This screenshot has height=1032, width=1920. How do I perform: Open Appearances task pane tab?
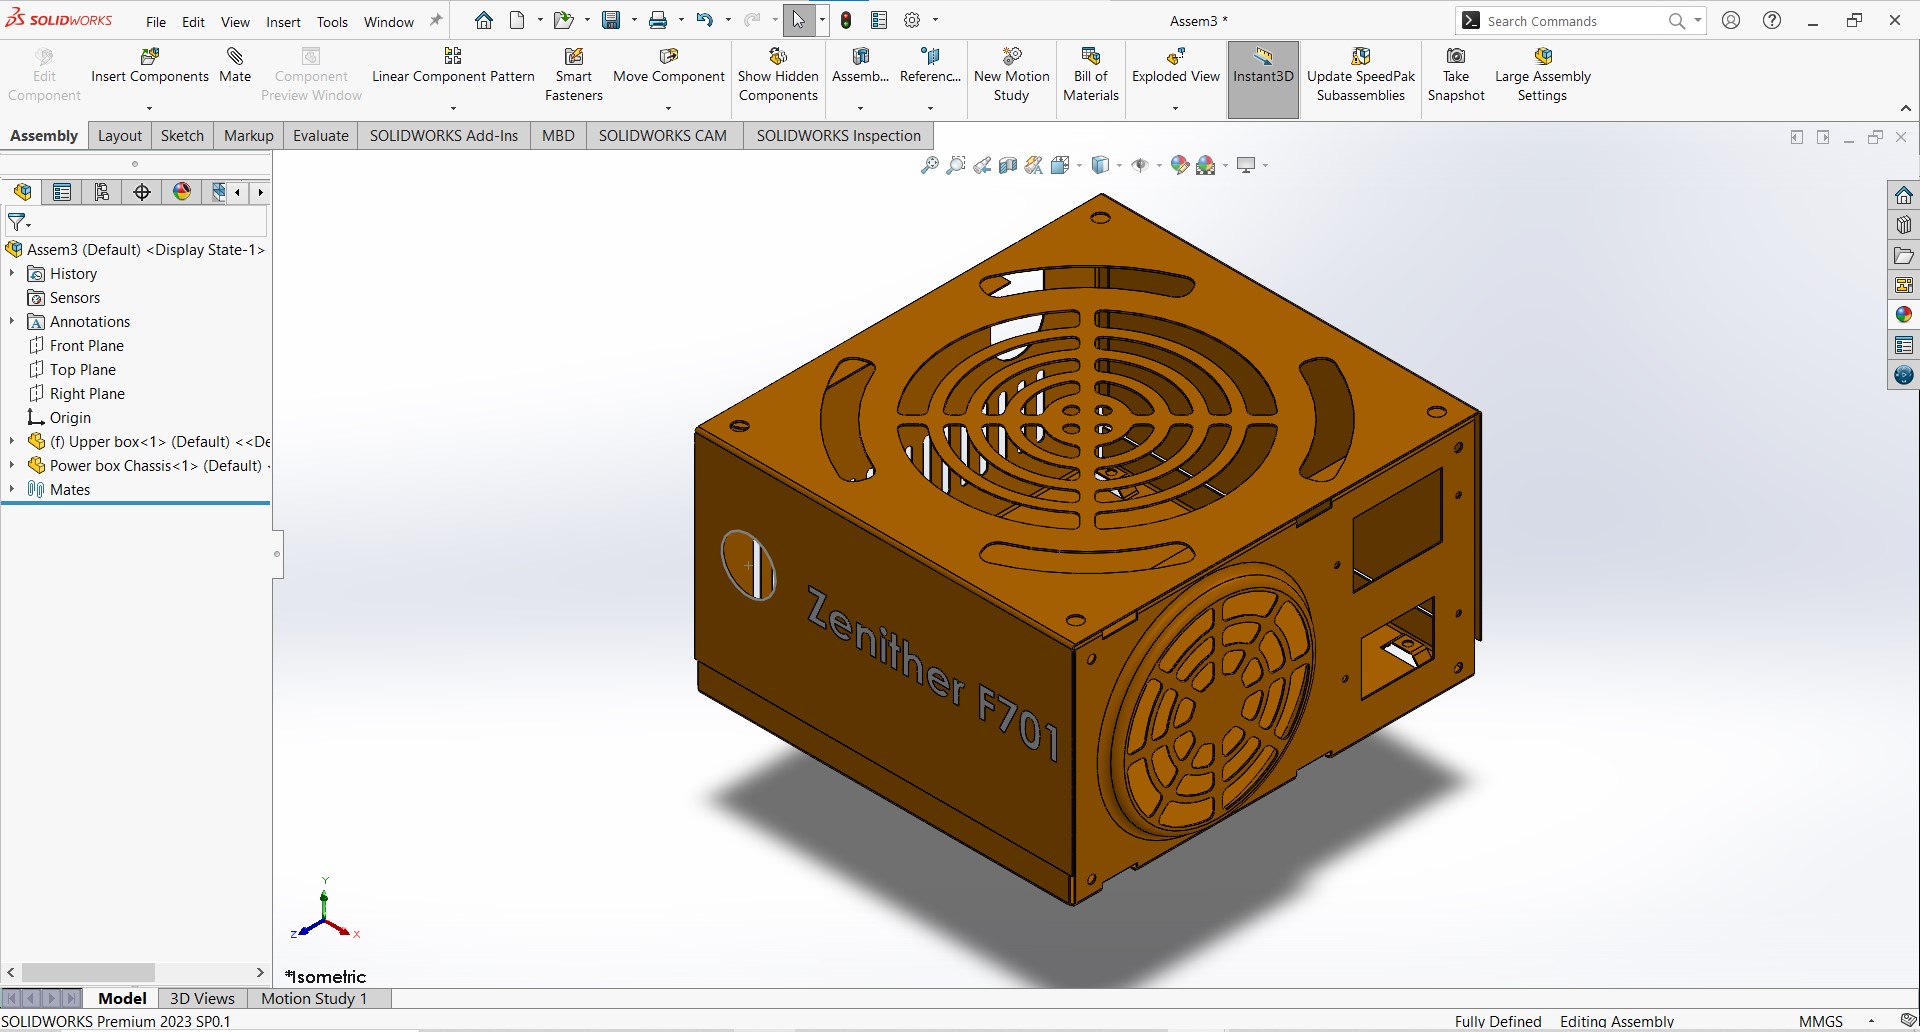point(1904,315)
